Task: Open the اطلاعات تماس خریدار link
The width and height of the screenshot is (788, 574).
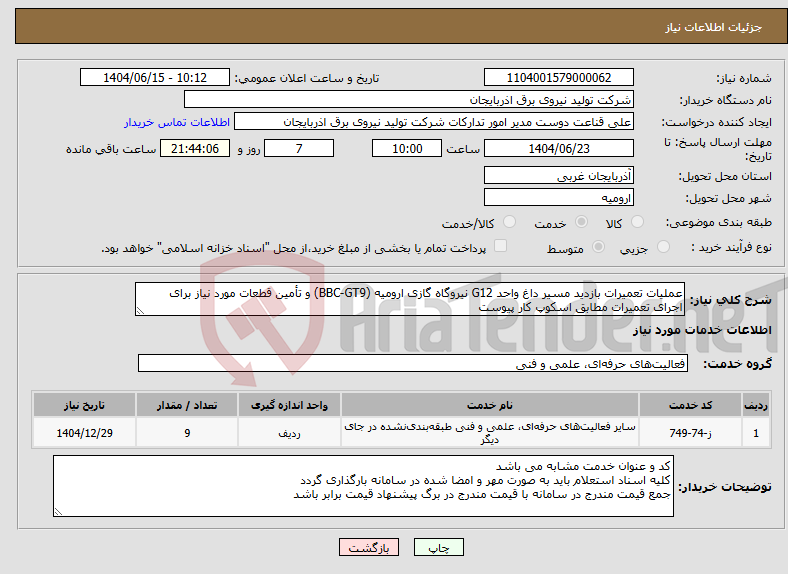Action: [177, 122]
